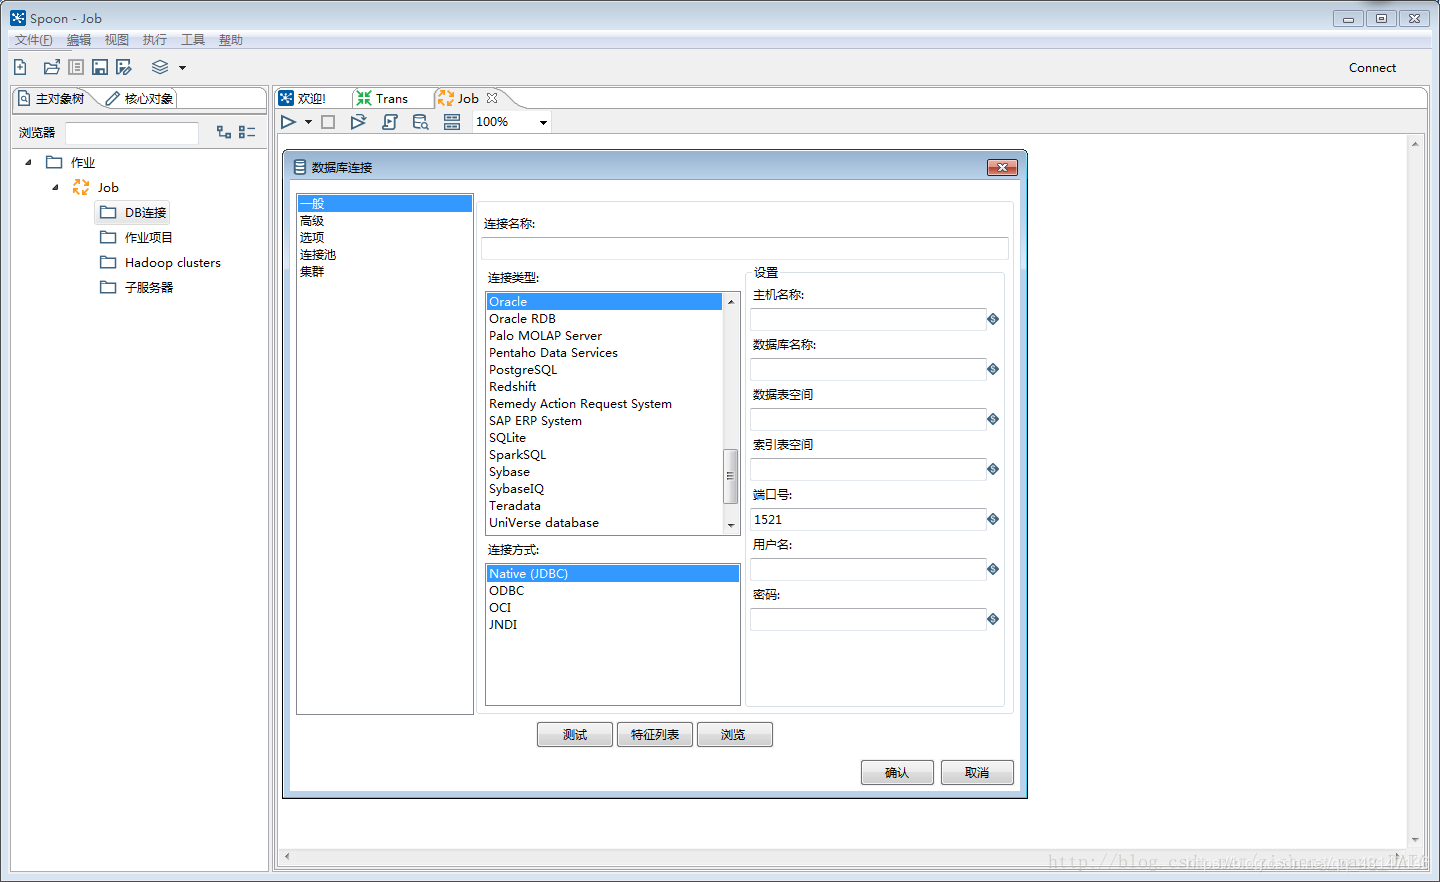Select the explore database icon
The image size is (1440, 882).
pos(421,122)
